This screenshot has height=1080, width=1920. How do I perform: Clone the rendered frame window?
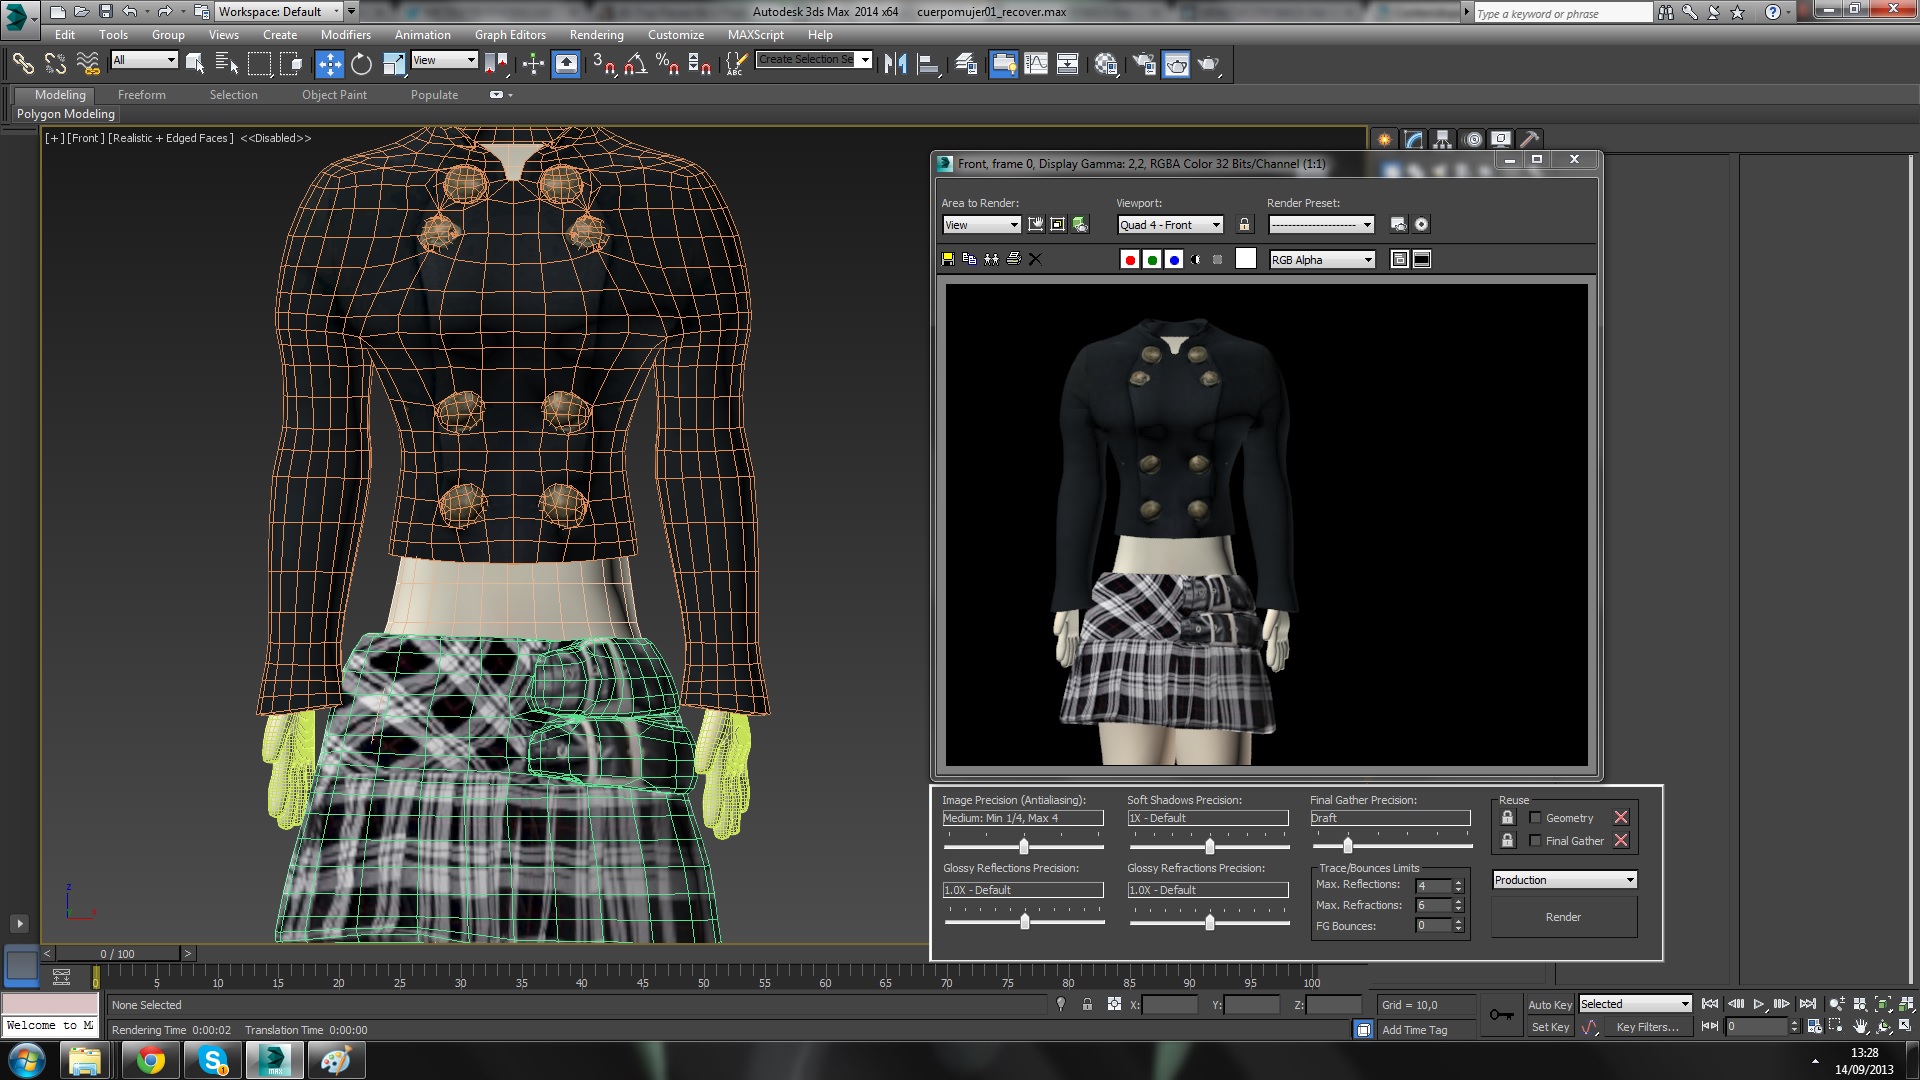pos(991,259)
